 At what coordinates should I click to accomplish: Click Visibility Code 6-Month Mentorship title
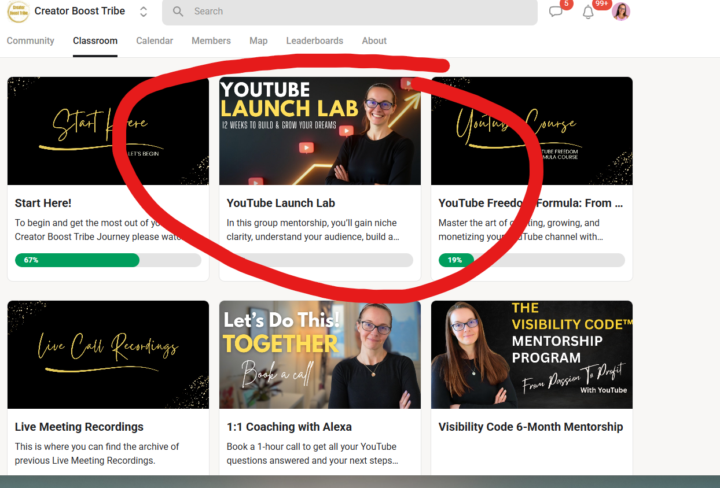[531, 427]
